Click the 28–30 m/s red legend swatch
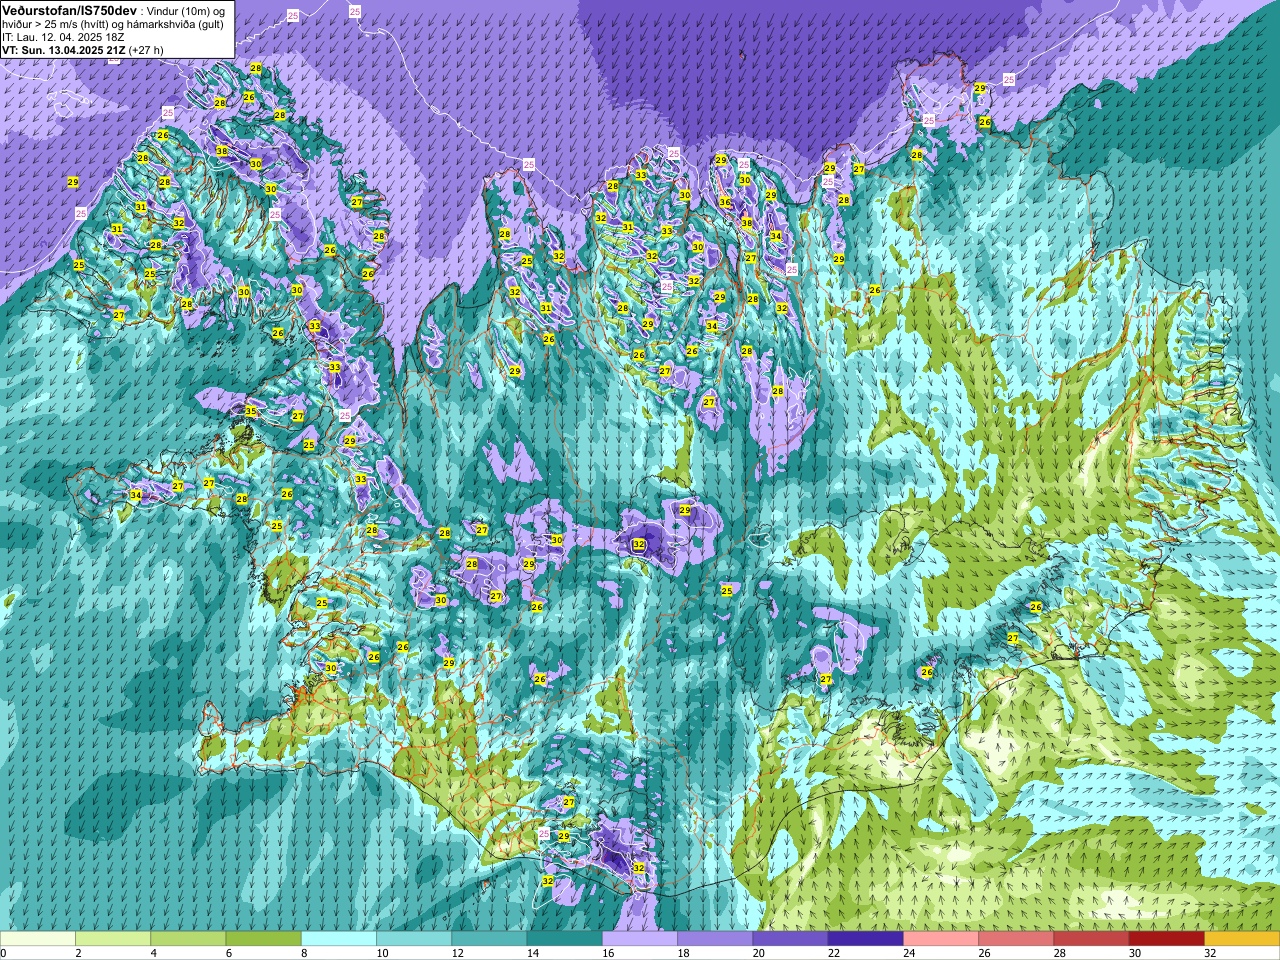Image resolution: width=1280 pixels, height=960 pixels. click(1091, 939)
